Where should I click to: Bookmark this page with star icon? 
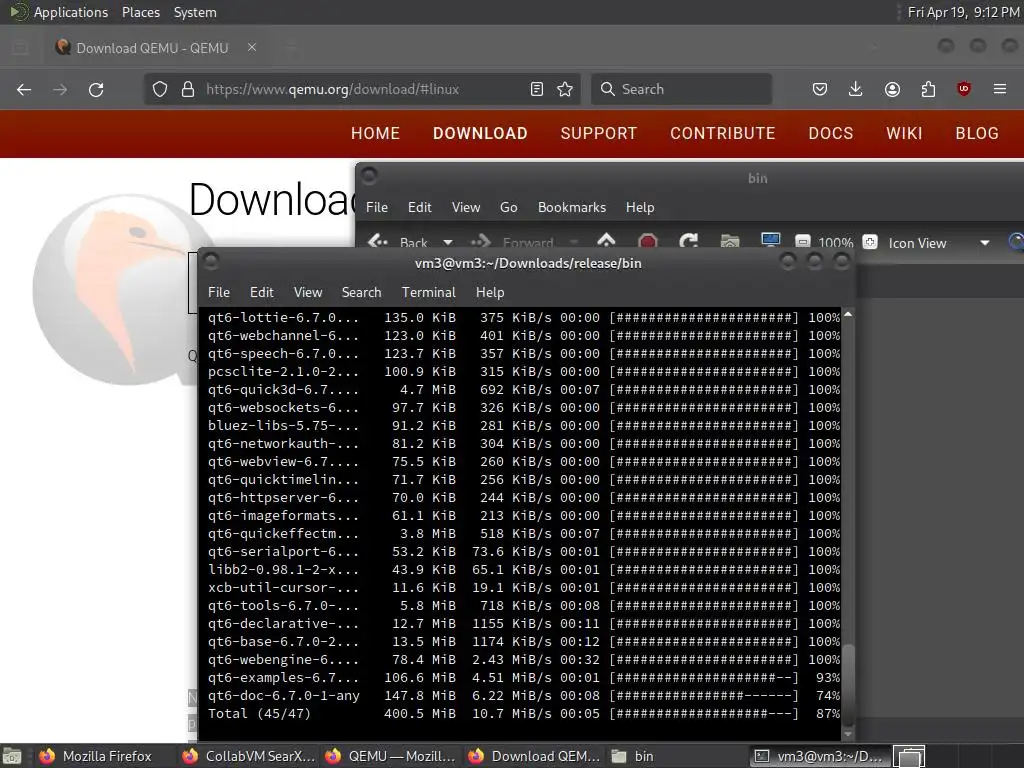[565, 89]
